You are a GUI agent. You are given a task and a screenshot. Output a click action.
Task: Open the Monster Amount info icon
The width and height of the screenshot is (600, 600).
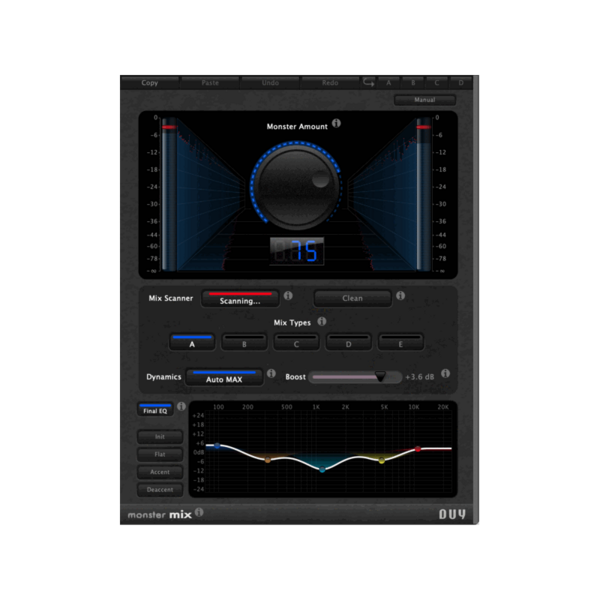(336, 123)
